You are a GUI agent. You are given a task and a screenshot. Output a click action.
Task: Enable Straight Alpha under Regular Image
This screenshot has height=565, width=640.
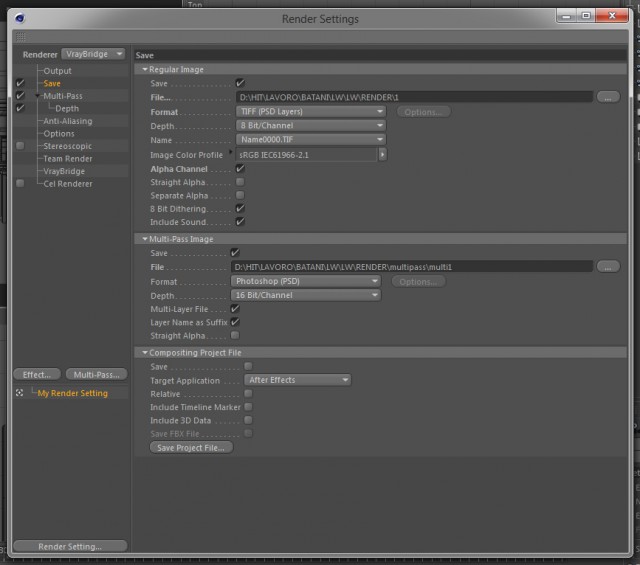pos(240,182)
